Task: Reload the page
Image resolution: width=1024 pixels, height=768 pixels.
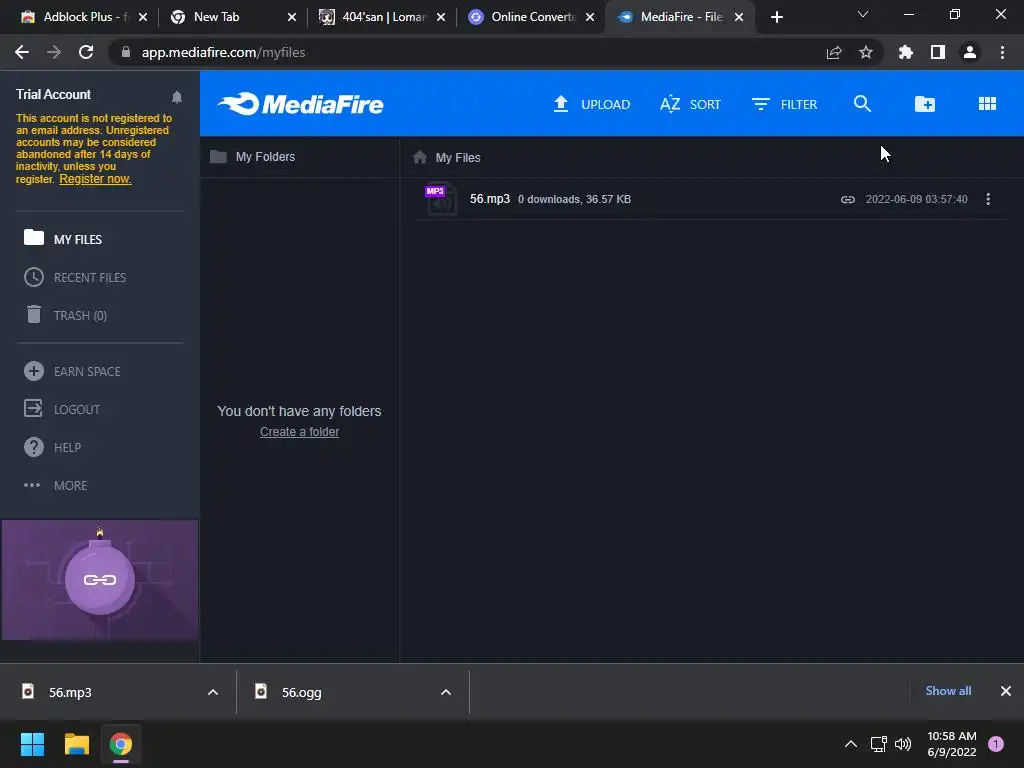Action: coord(86,52)
